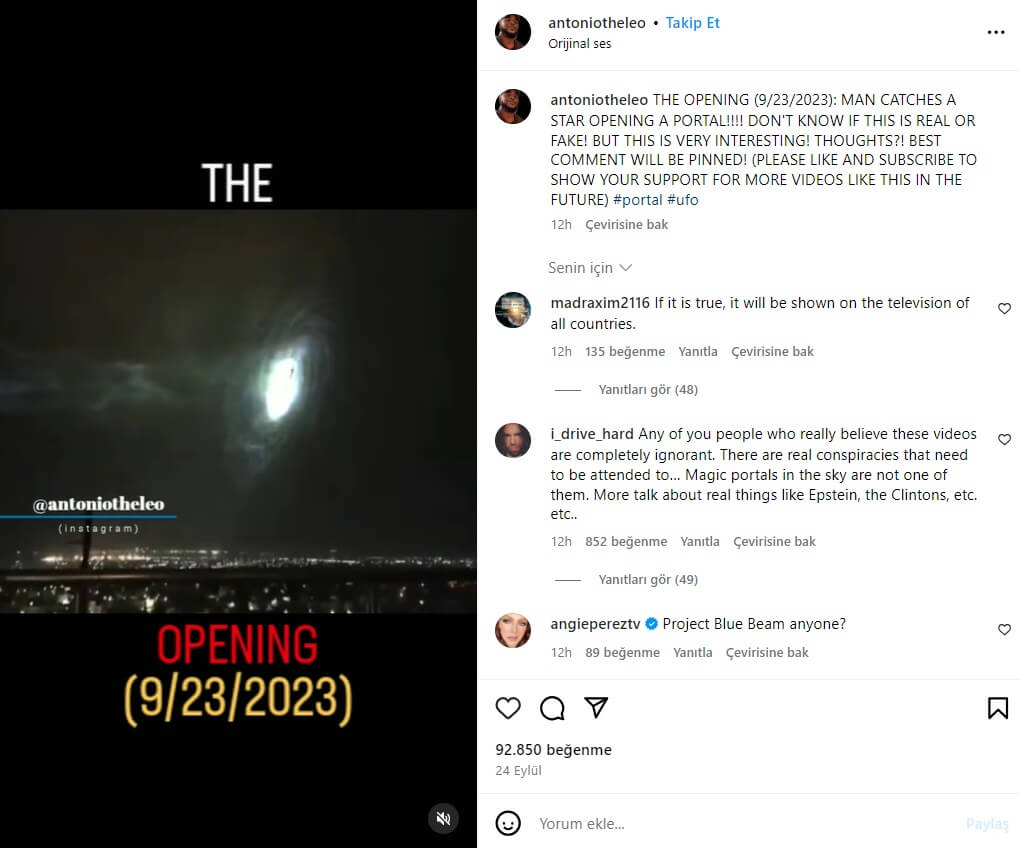The height and width of the screenshot is (848, 1020).
Task: Open antoniotheleo's header profile picture
Action: pos(513,32)
